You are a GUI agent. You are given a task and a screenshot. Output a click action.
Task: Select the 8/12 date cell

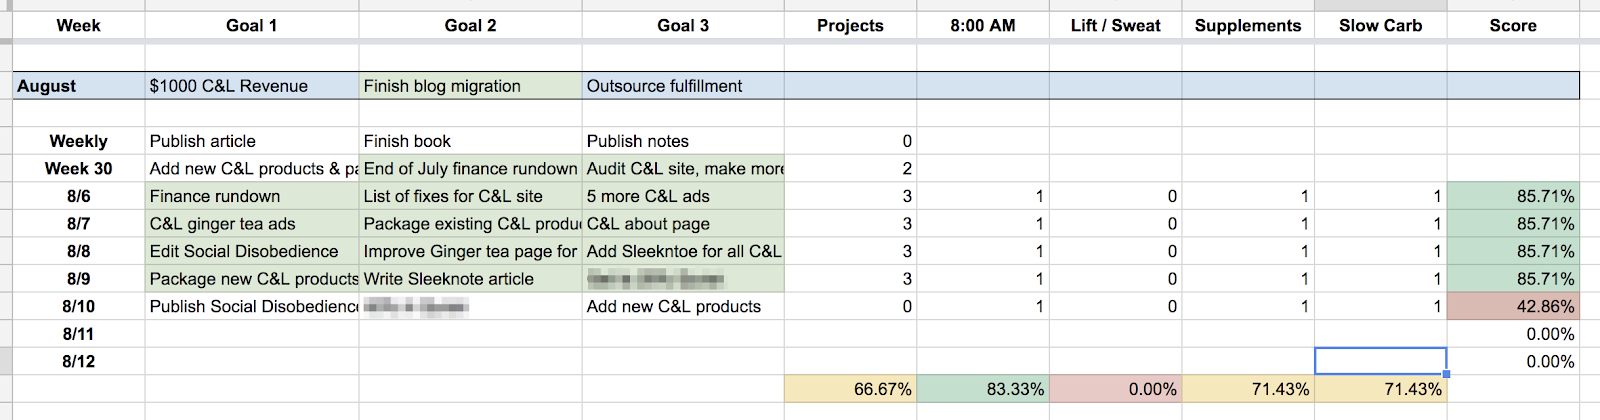[79, 361]
